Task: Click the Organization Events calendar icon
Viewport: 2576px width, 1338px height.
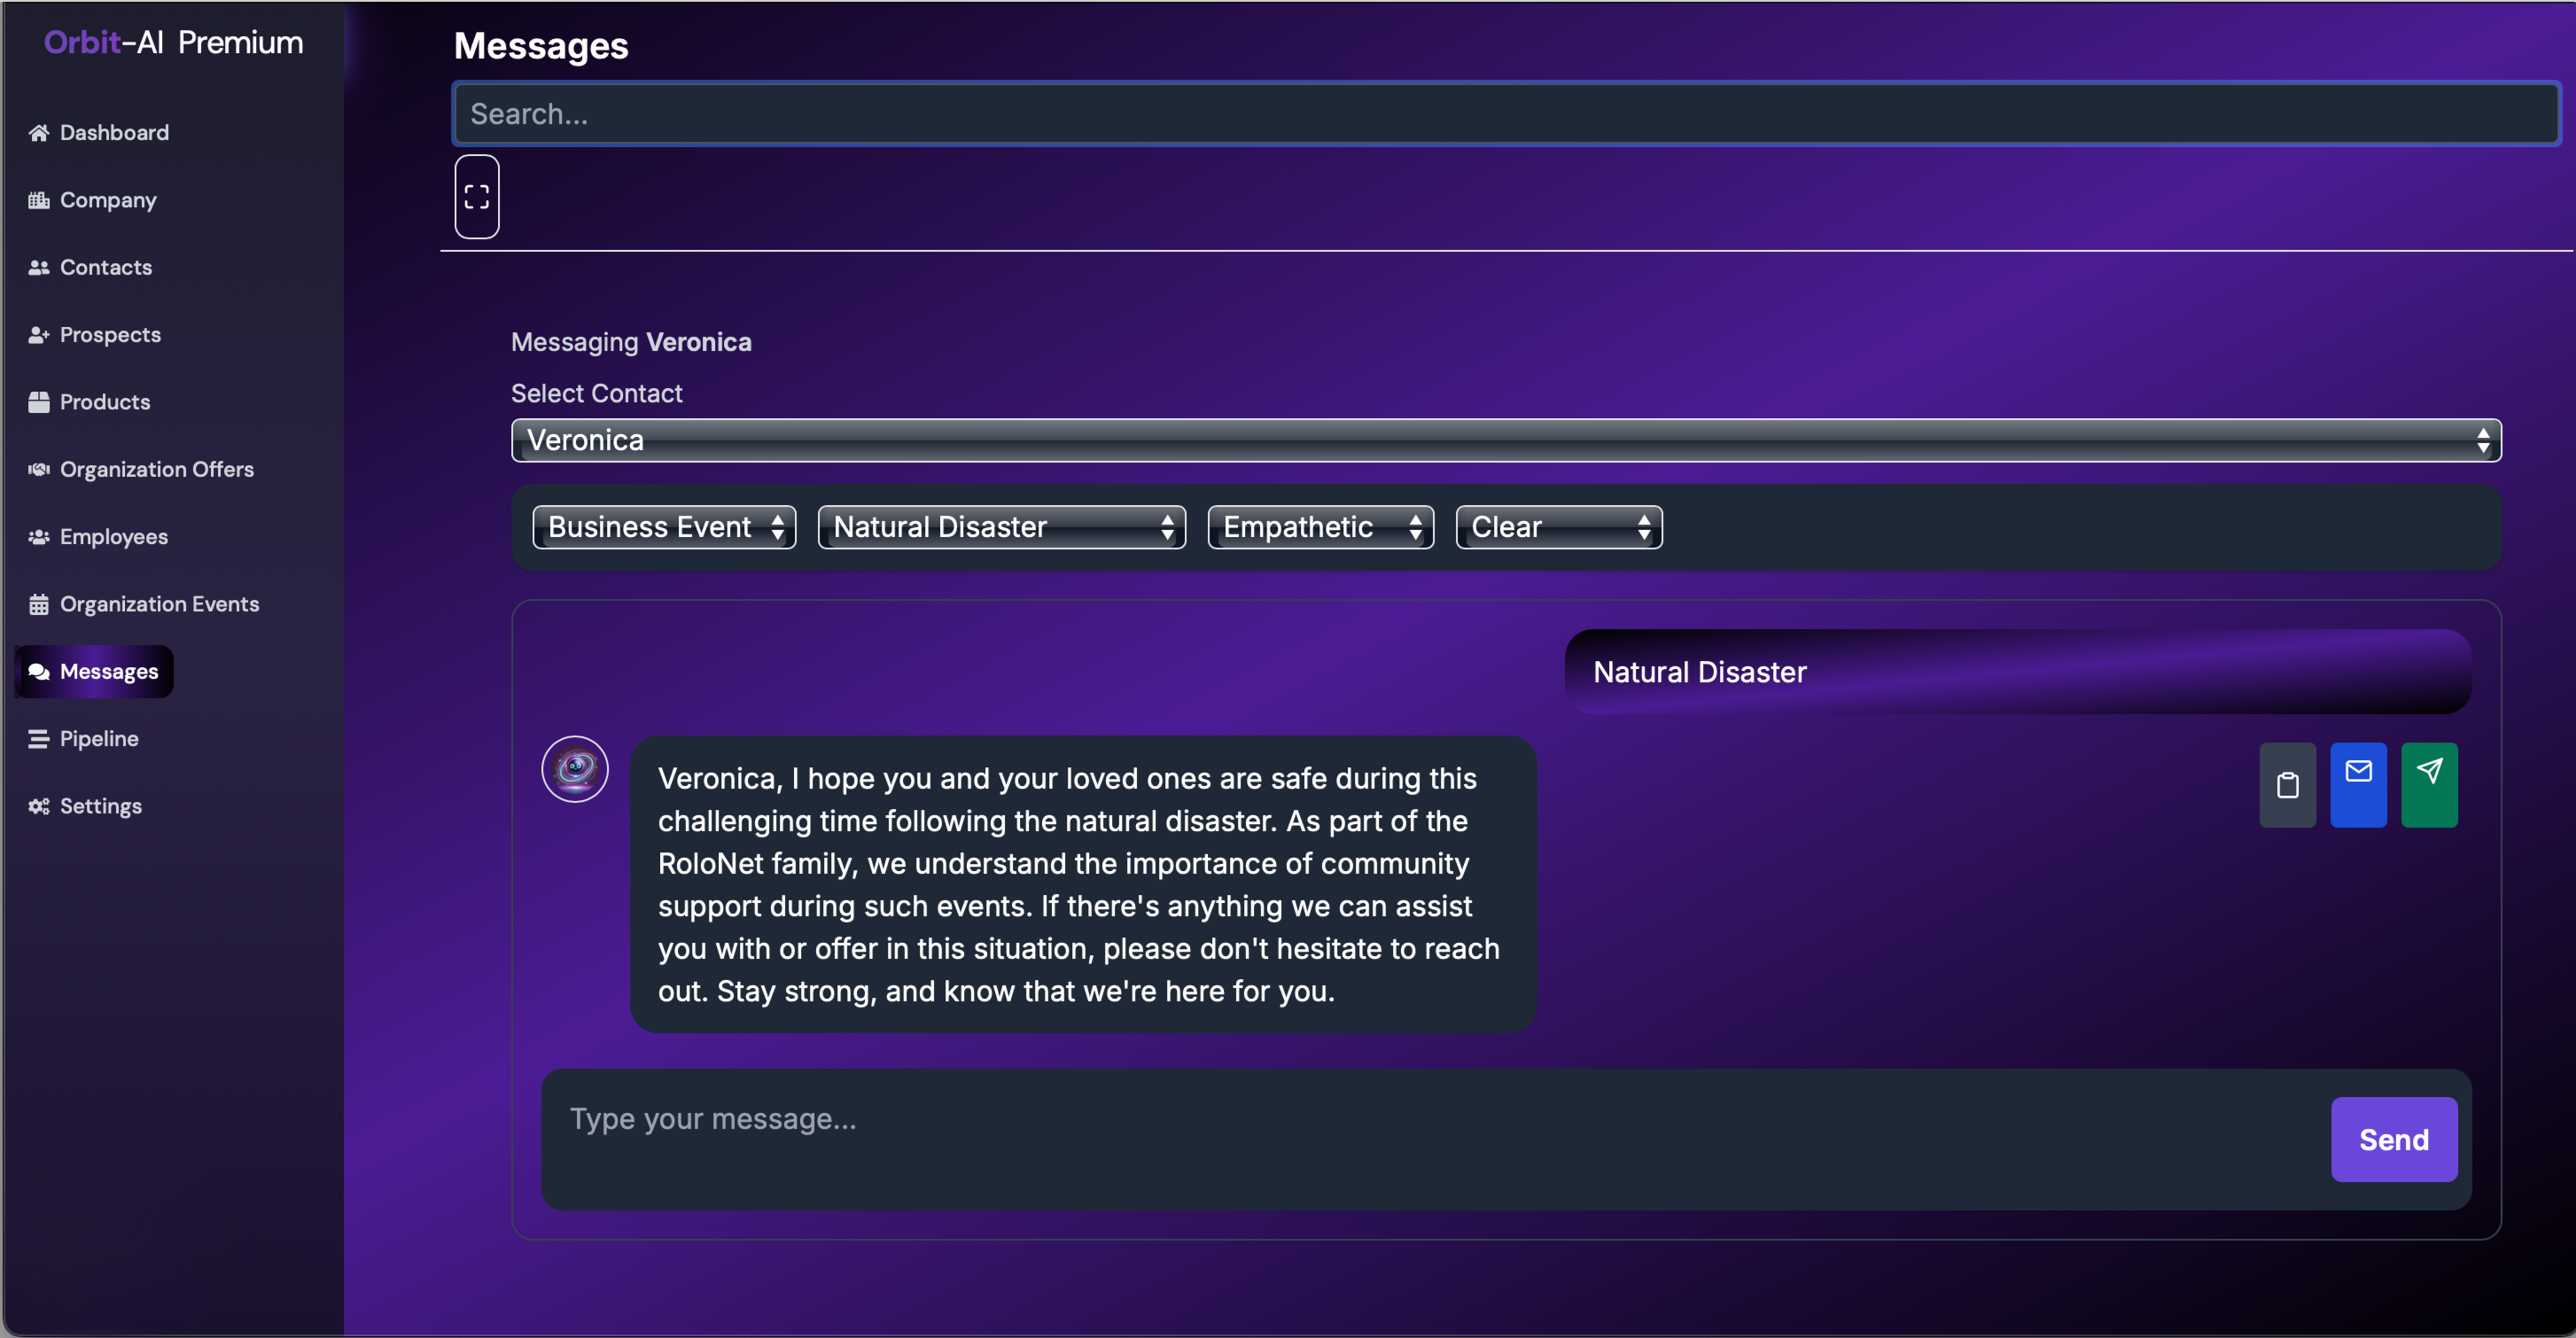Action: (x=39, y=604)
